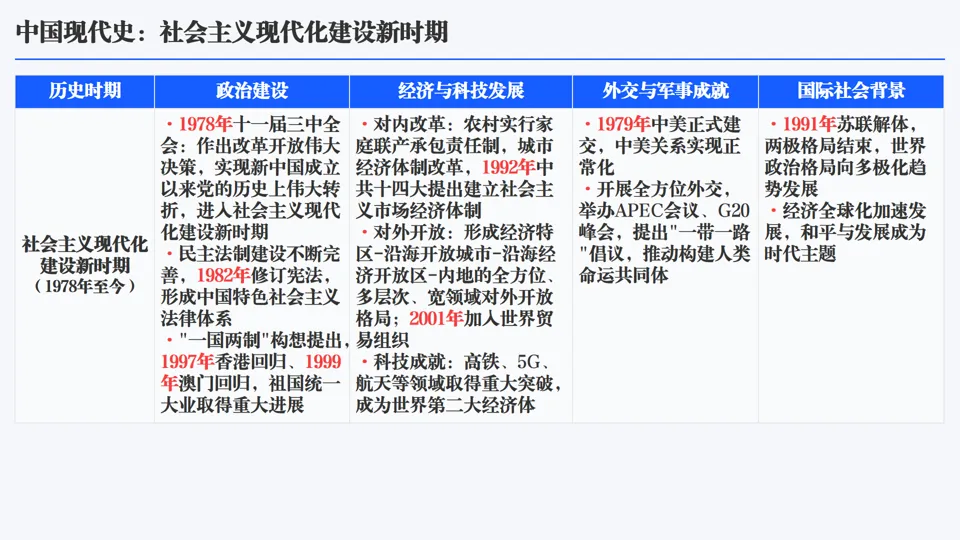Select the 经济与科技发展 column header
The width and height of the screenshot is (960, 540).
pyautogui.click(x=461, y=91)
